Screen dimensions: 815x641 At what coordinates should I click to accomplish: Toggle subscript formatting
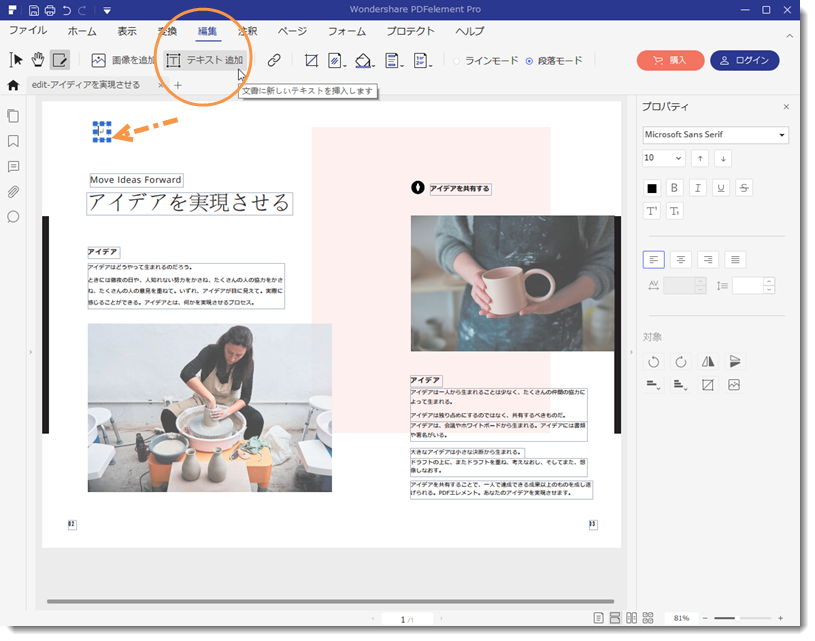coord(674,211)
